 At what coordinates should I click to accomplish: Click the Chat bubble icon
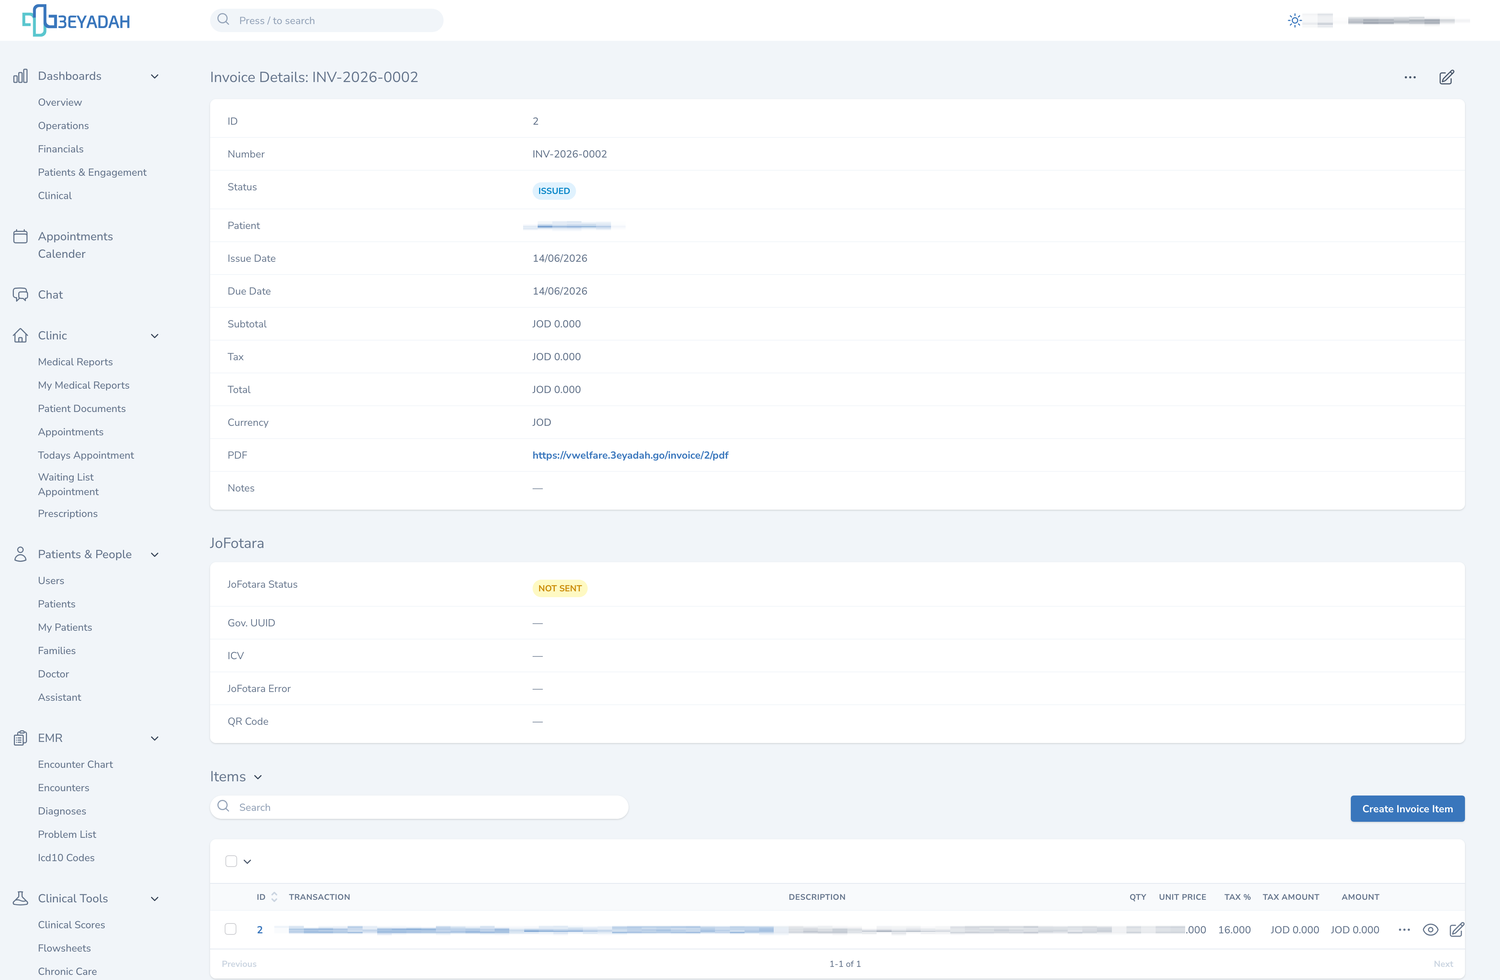(20, 295)
